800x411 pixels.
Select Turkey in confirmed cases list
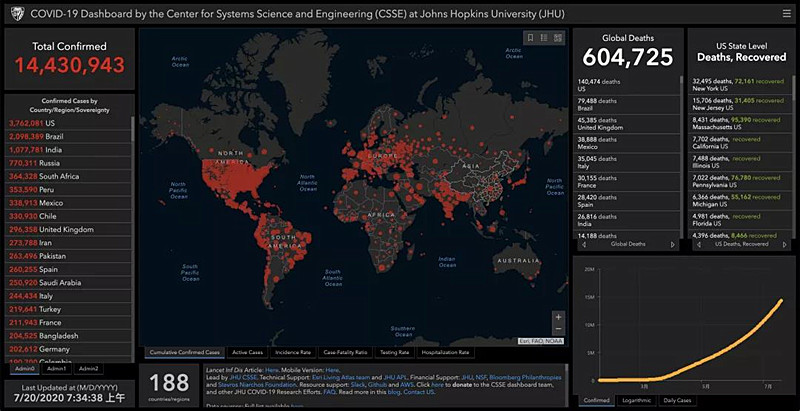coord(69,309)
